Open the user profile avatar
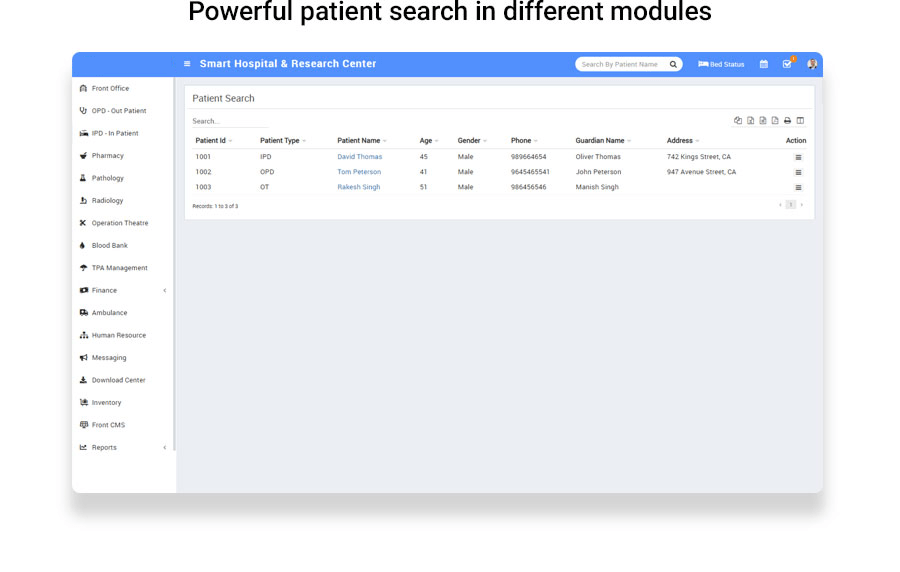 (x=812, y=64)
